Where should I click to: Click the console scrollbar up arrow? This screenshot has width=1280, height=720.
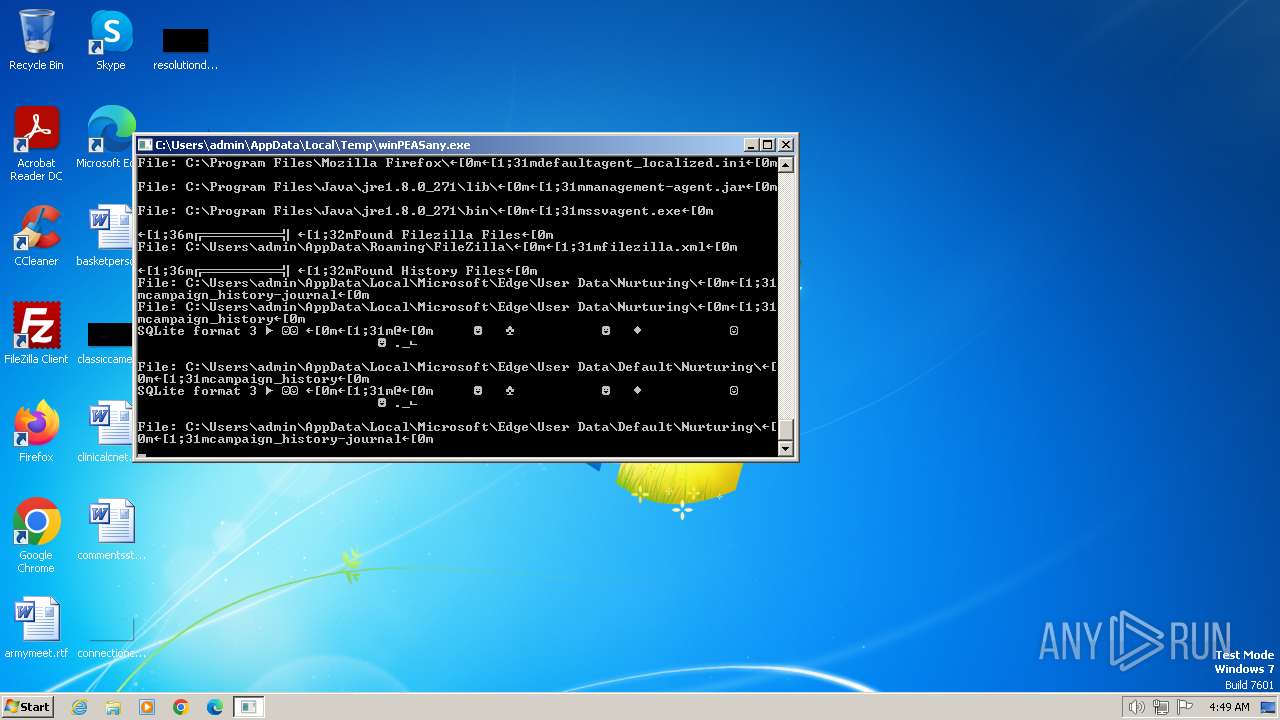click(x=786, y=165)
